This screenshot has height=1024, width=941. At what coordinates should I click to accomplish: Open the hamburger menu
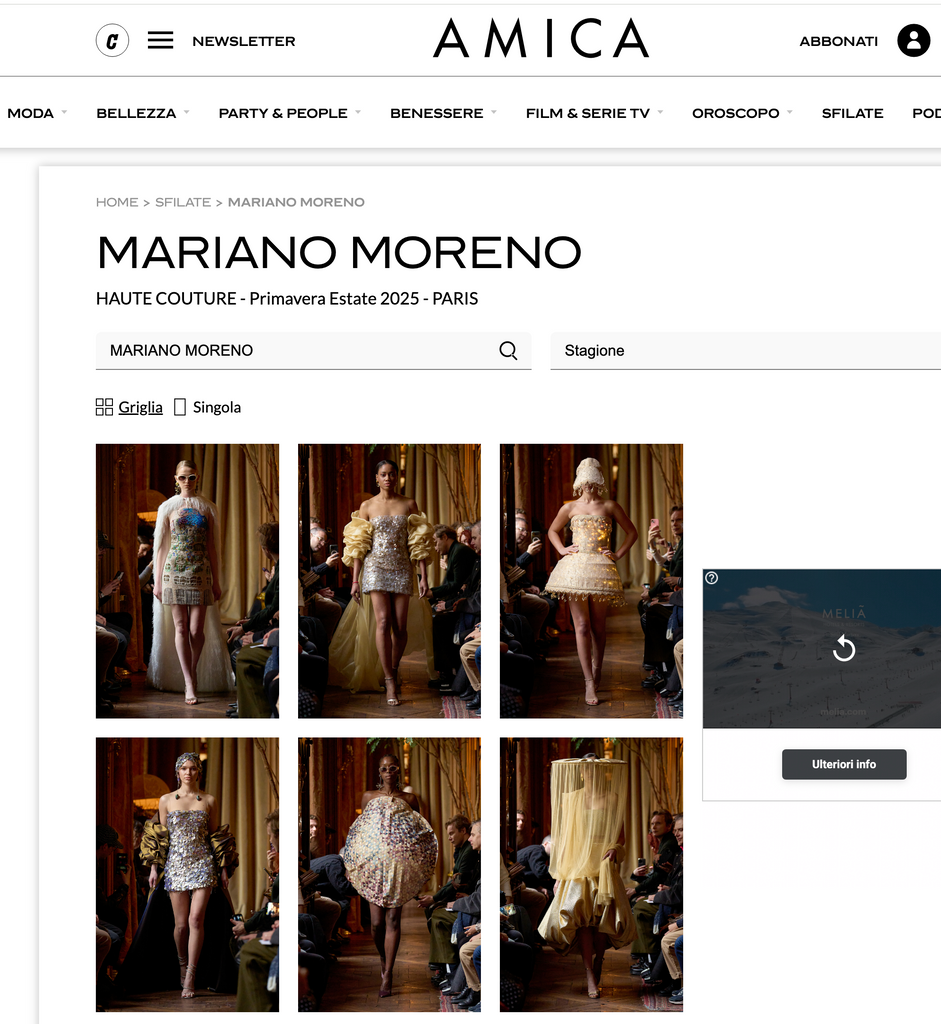click(x=160, y=40)
